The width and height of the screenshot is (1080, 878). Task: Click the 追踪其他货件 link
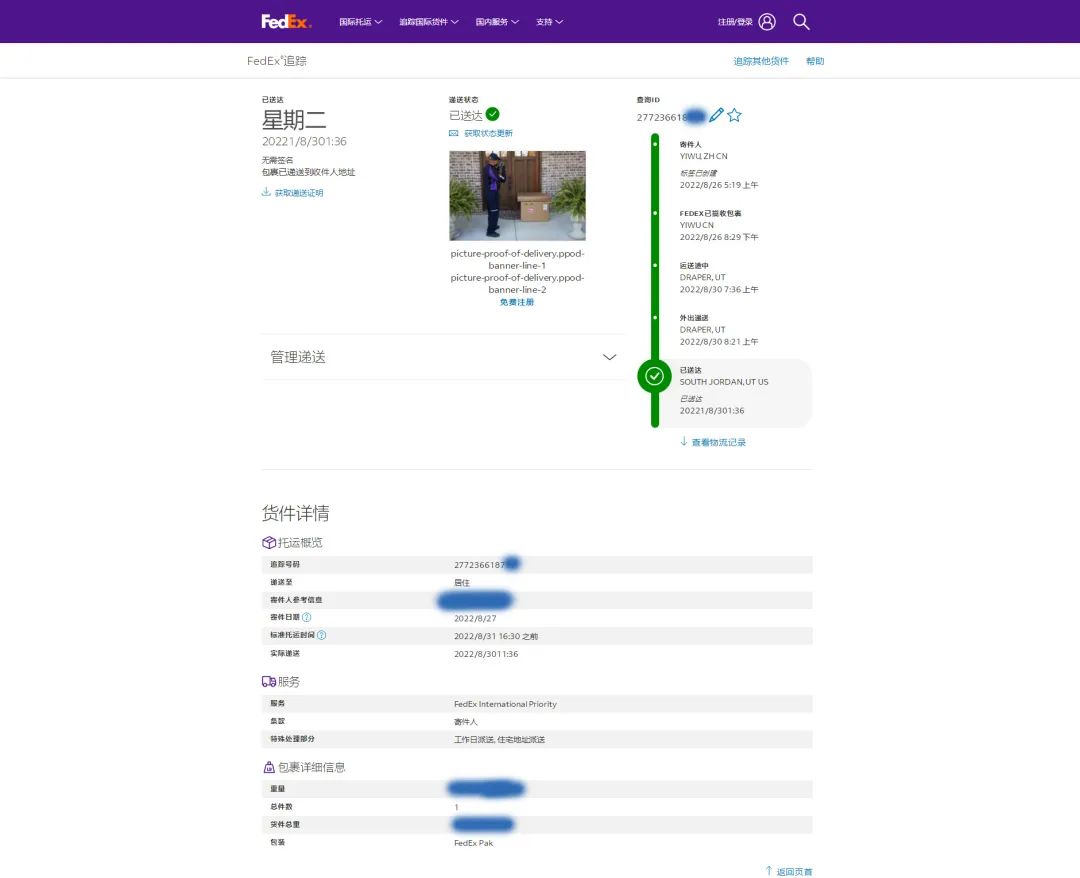coord(761,61)
